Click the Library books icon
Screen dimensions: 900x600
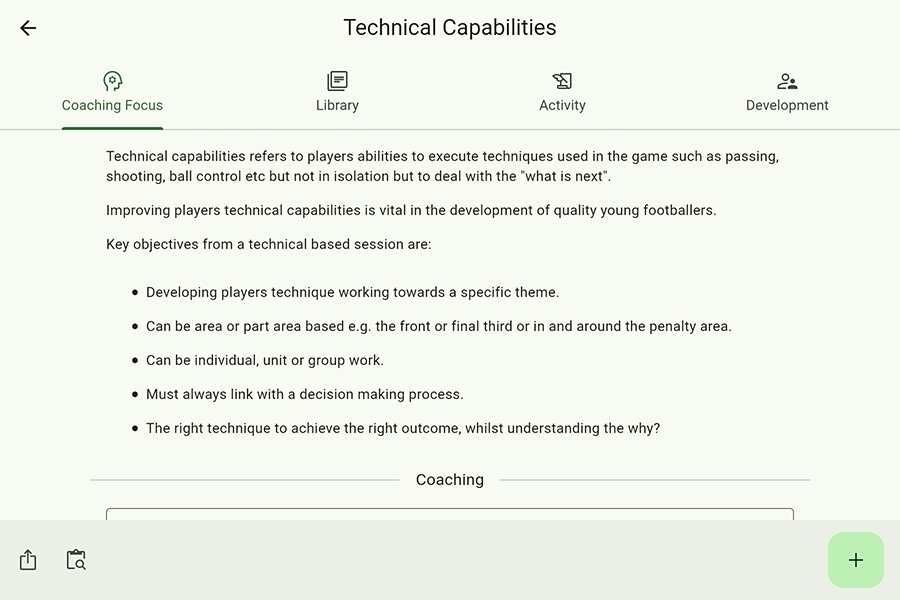pos(337,81)
